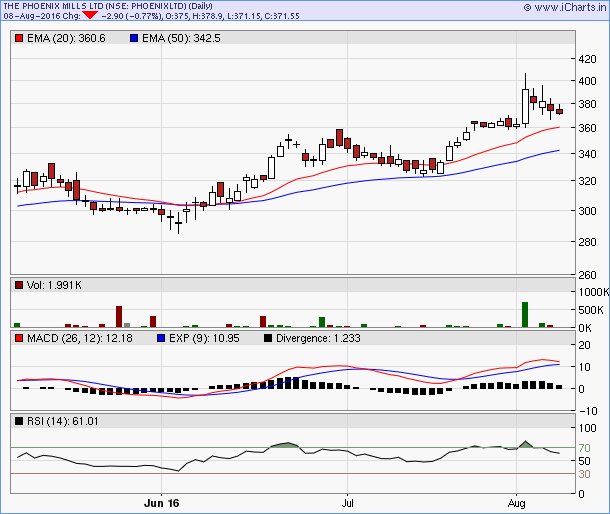
Task: Click the 380 price axis label
Action: [587, 104]
